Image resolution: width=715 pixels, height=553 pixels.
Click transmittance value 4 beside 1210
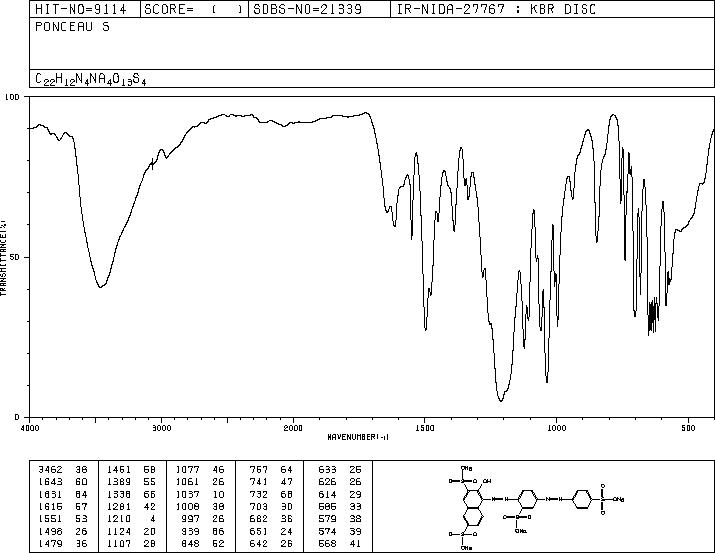[153, 519]
